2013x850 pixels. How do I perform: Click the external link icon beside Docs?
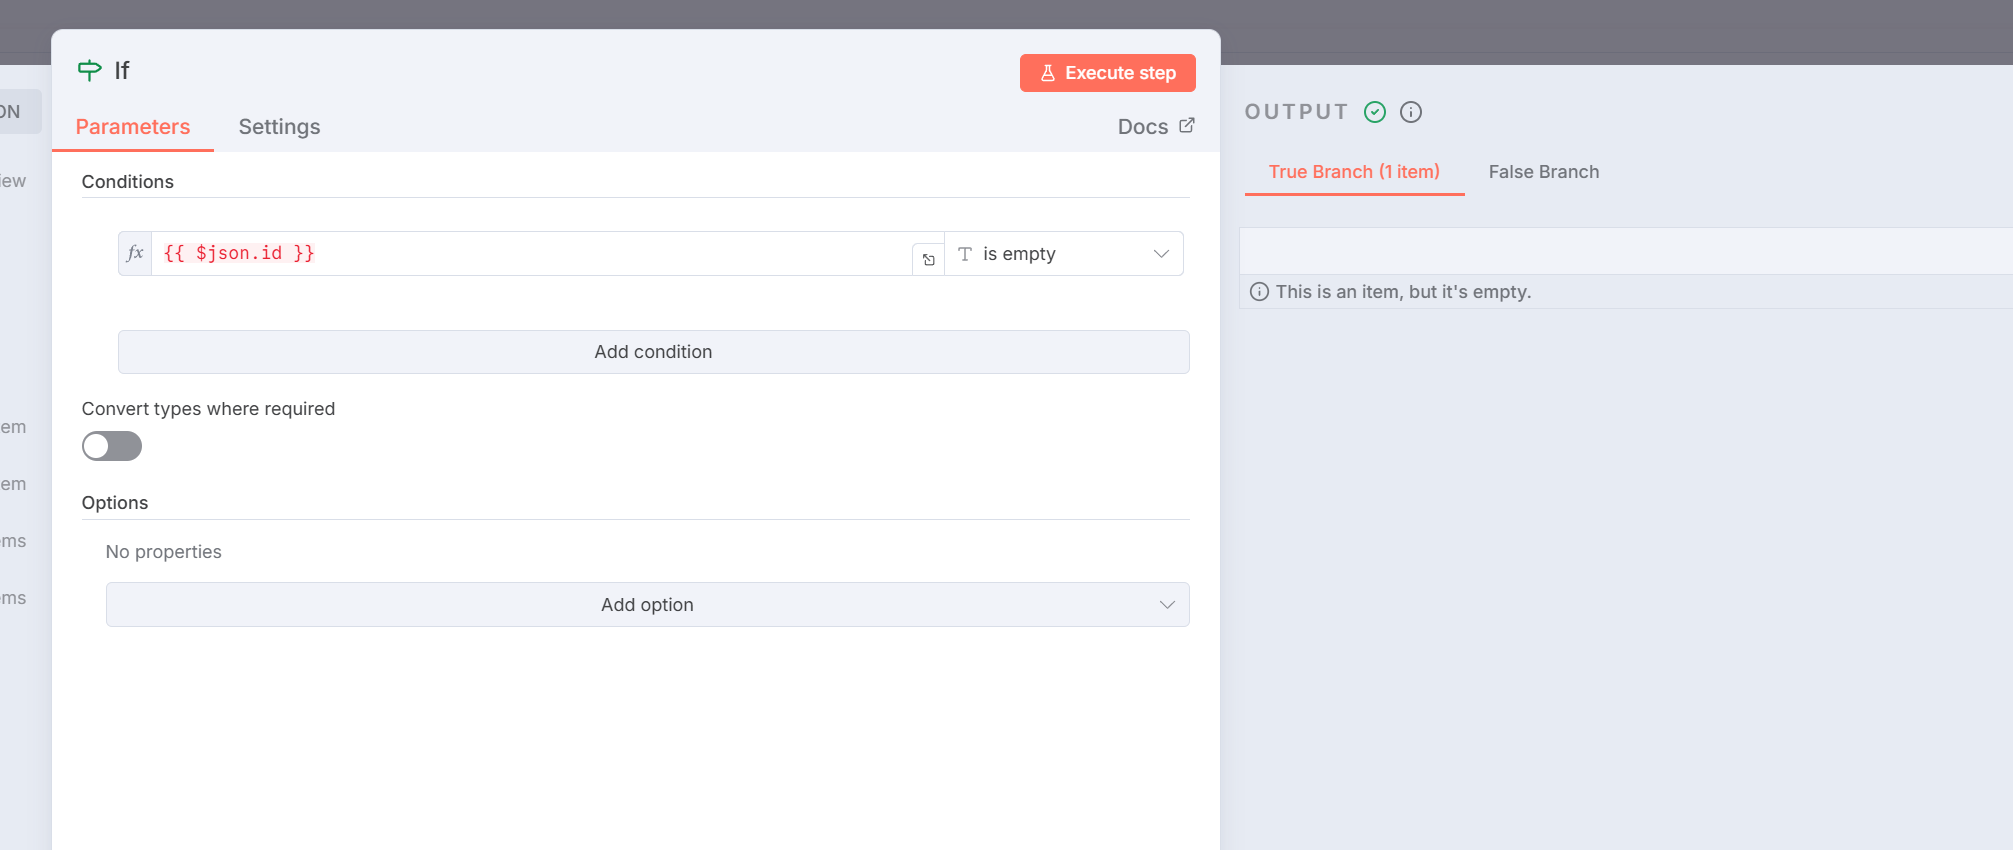(x=1187, y=126)
